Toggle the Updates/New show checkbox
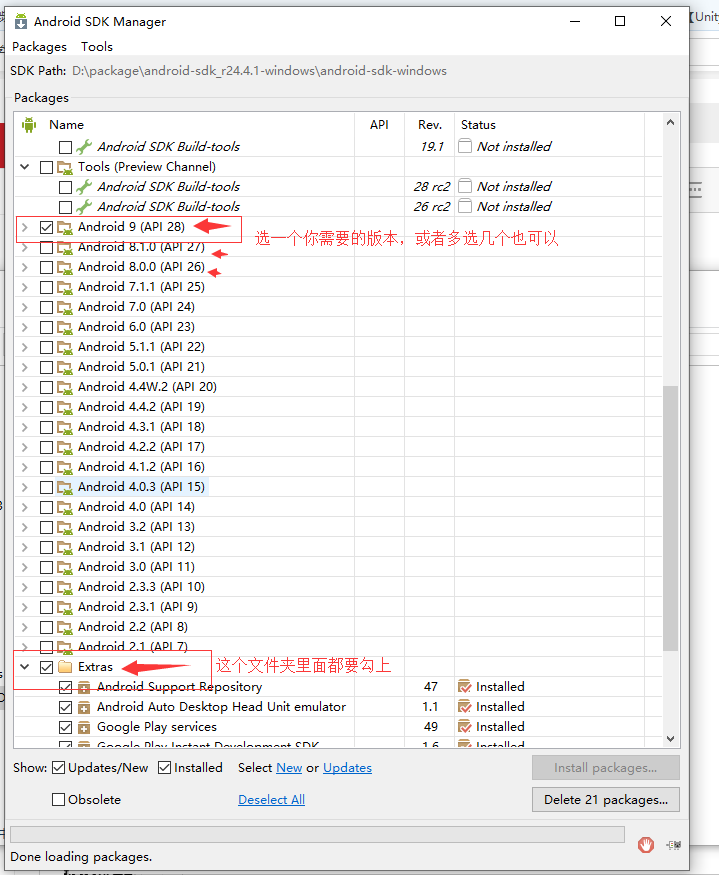The image size is (719, 875). (x=58, y=768)
